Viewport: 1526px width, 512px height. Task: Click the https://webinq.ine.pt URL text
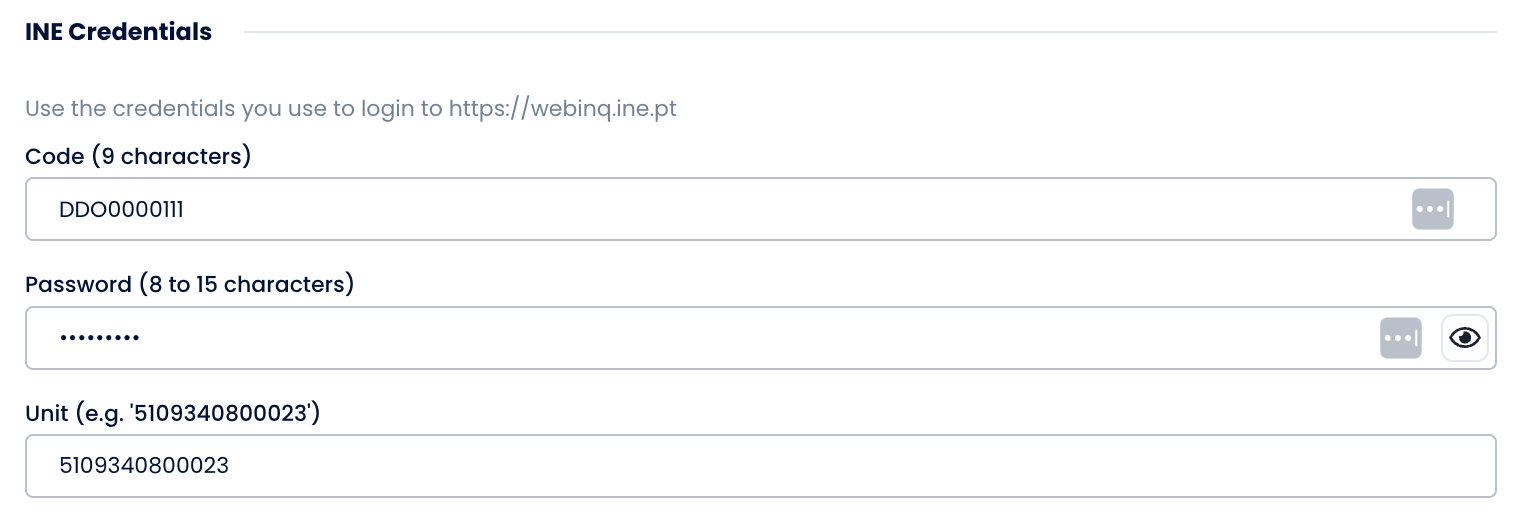[562, 108]
